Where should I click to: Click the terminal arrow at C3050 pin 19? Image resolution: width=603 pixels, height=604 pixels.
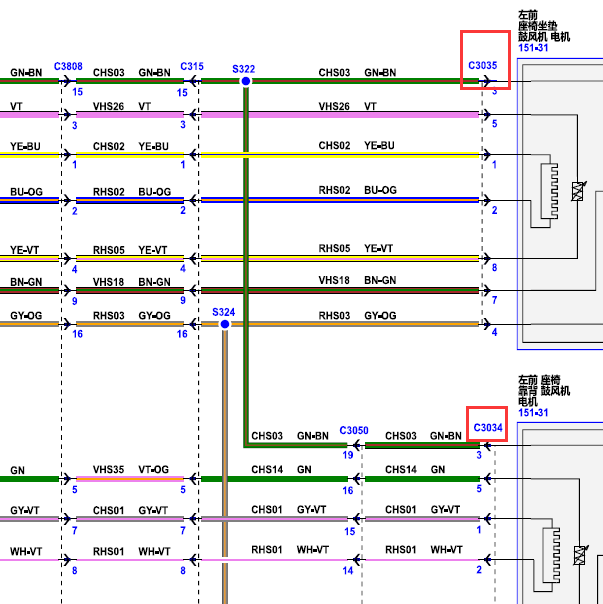coord(357,446)
